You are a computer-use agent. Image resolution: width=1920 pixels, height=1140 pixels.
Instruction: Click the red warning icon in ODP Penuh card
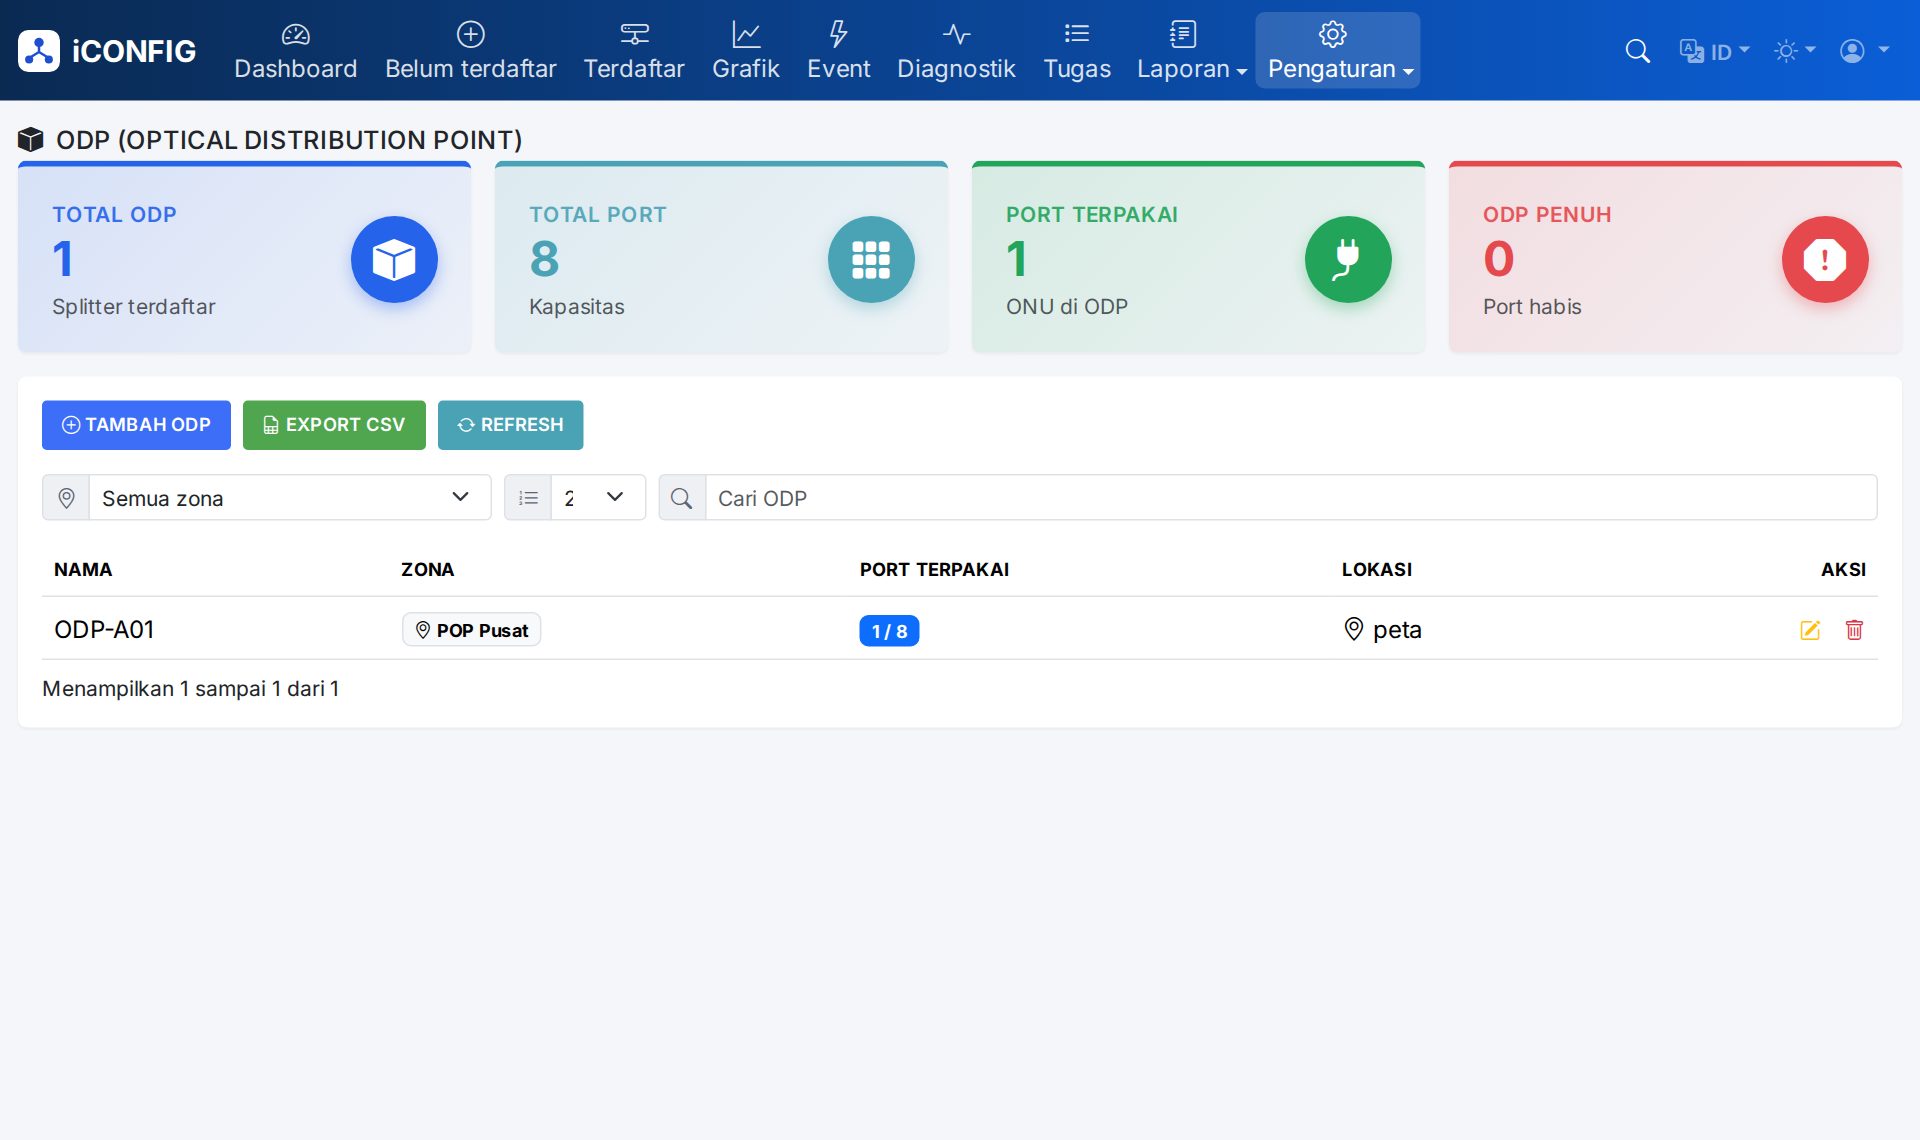(x=1825, y=259)
